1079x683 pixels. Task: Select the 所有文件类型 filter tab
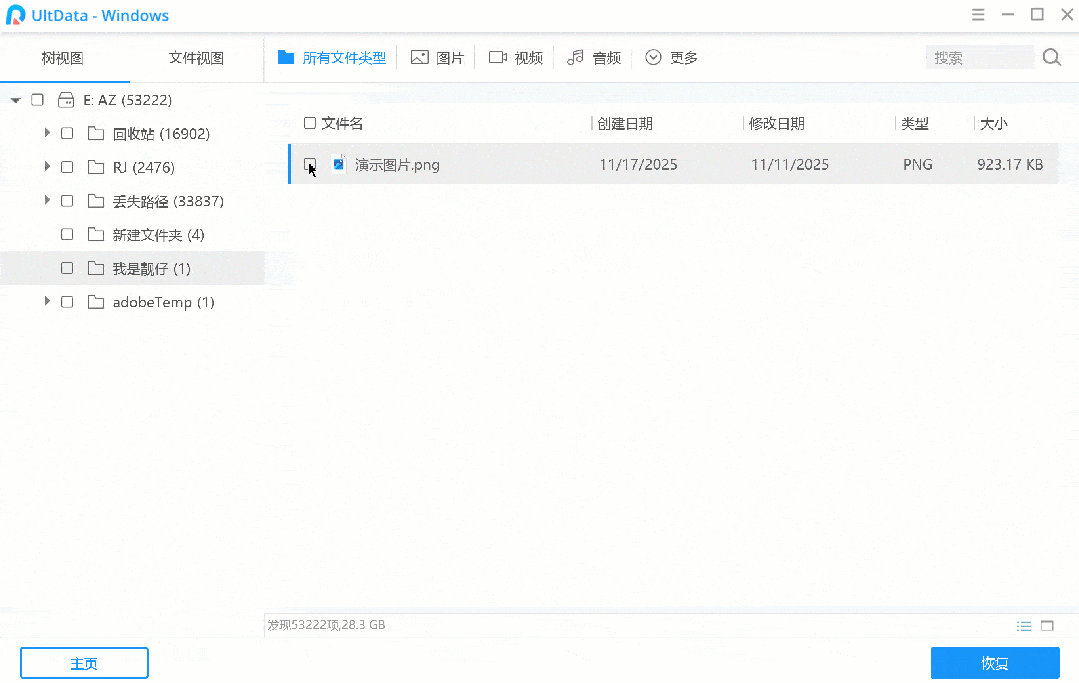pos(332,57)
